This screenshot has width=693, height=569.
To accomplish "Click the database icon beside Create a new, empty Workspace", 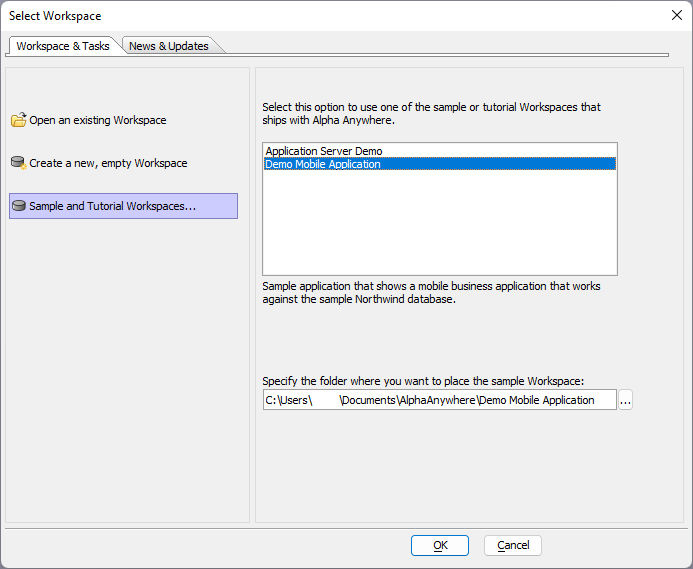I will coord(19,163).
